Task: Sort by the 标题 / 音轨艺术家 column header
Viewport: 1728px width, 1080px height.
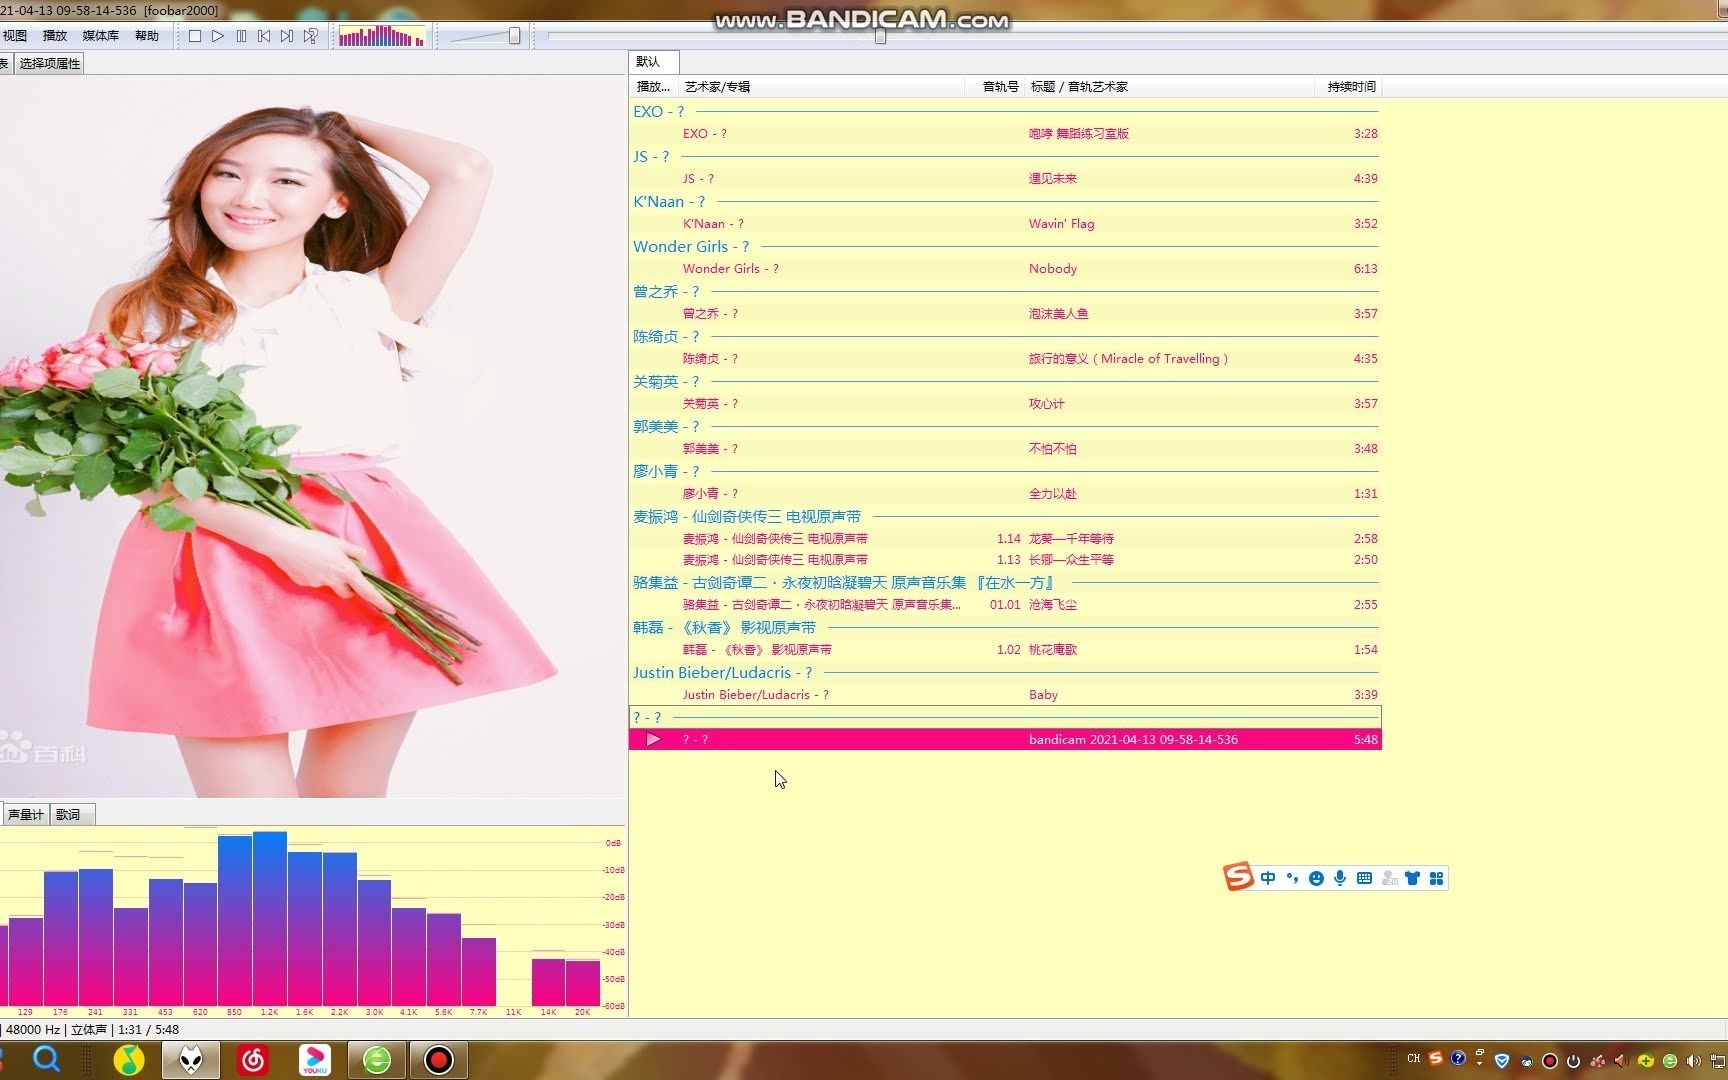Action: click(x=1170, y=87)
